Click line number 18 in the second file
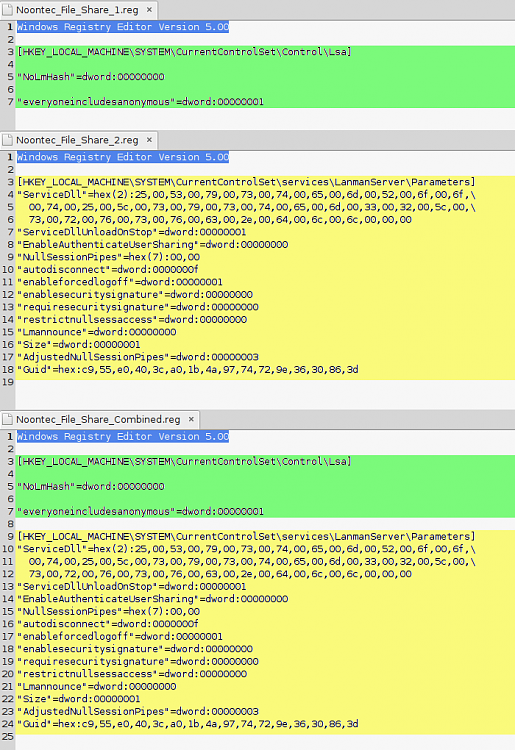Screen dimensions: 515x750 click(8, 369)
